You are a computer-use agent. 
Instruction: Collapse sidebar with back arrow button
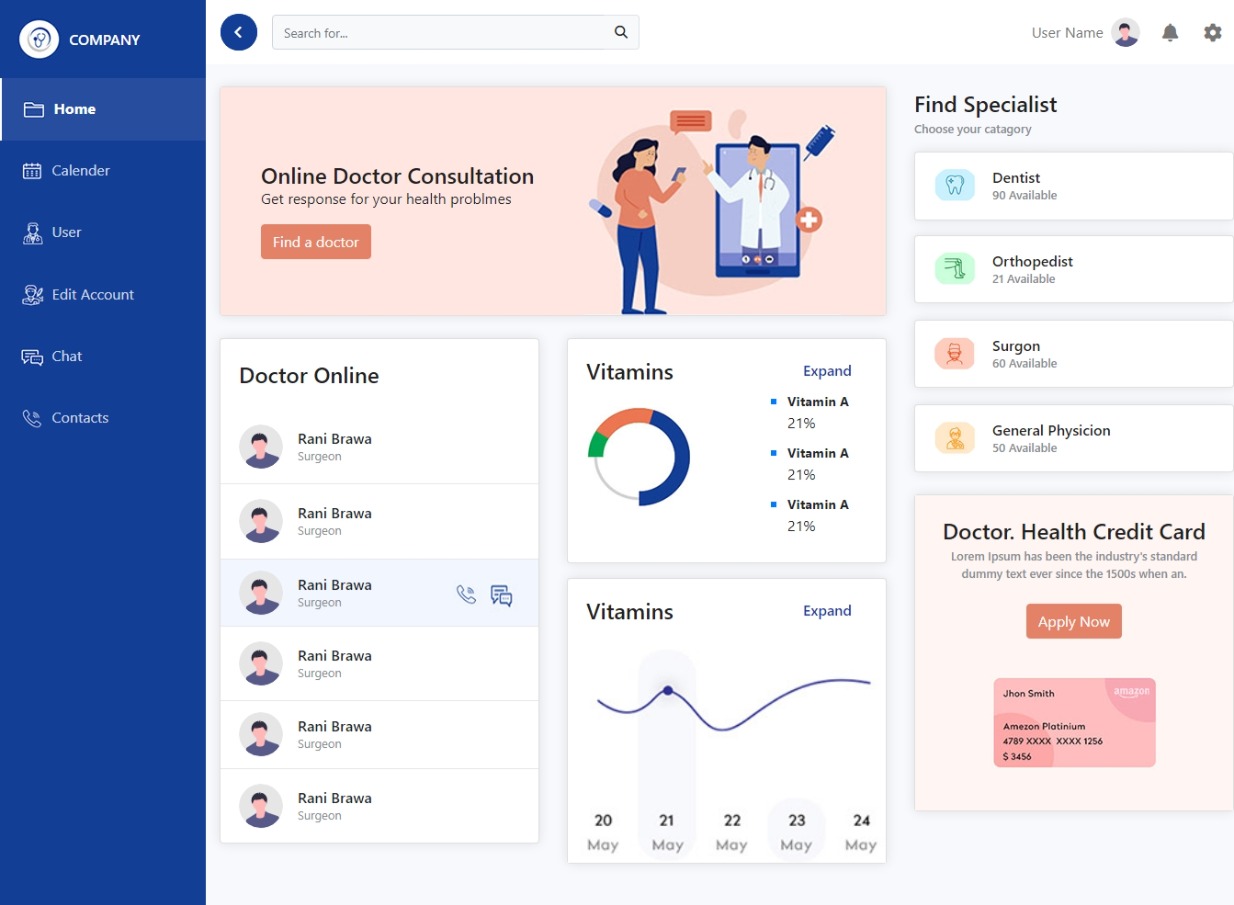(238, 32)
